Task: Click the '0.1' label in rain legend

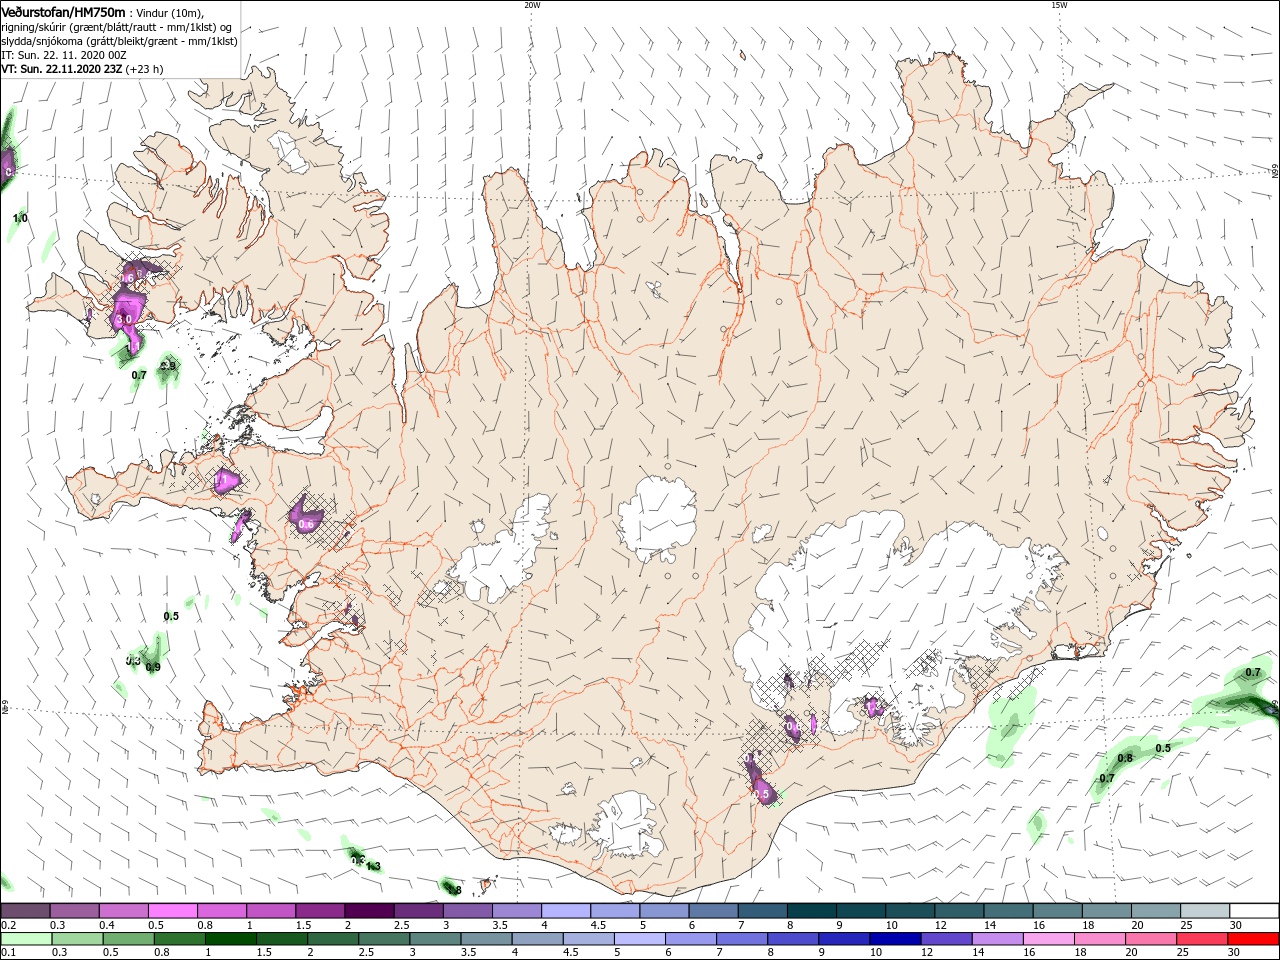Action: 8,953
